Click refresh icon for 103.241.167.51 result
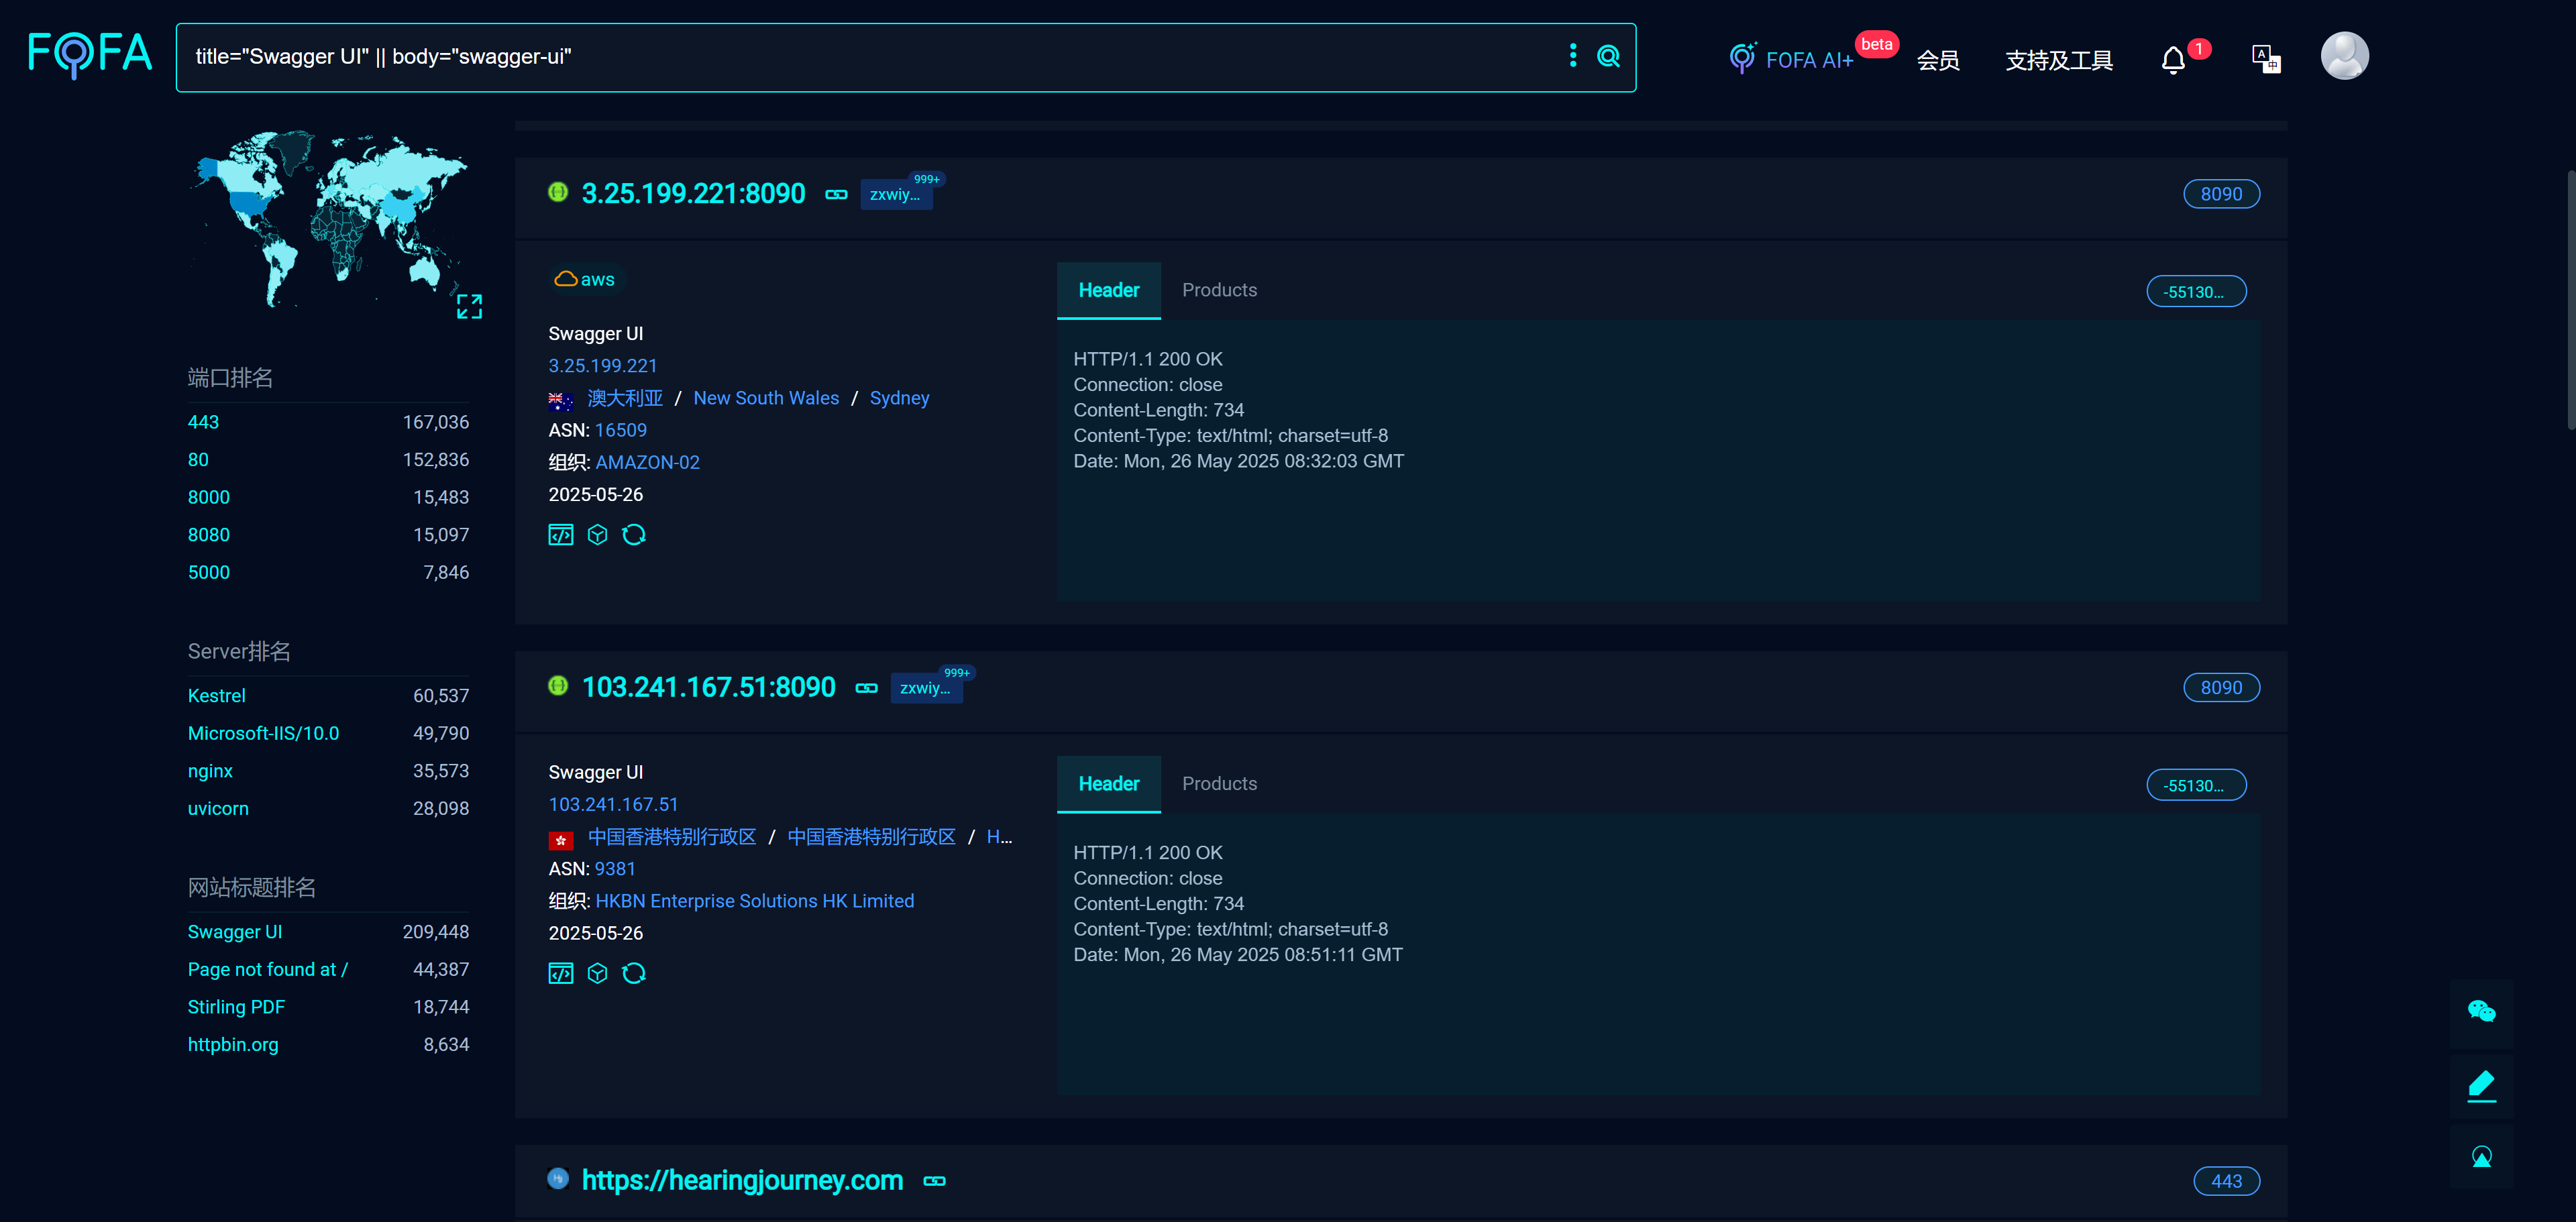This screenshot has width=2576, height=1222. click(x=634, y=973)
